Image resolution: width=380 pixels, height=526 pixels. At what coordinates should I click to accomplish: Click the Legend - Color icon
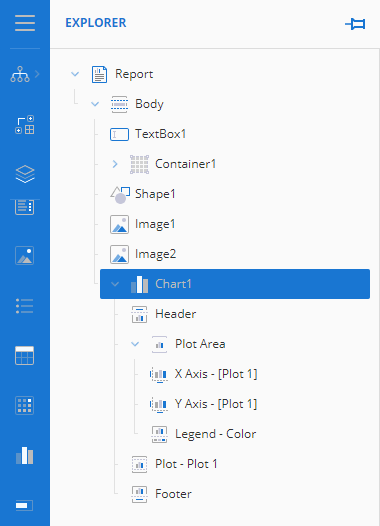click(x=159, y=434)
